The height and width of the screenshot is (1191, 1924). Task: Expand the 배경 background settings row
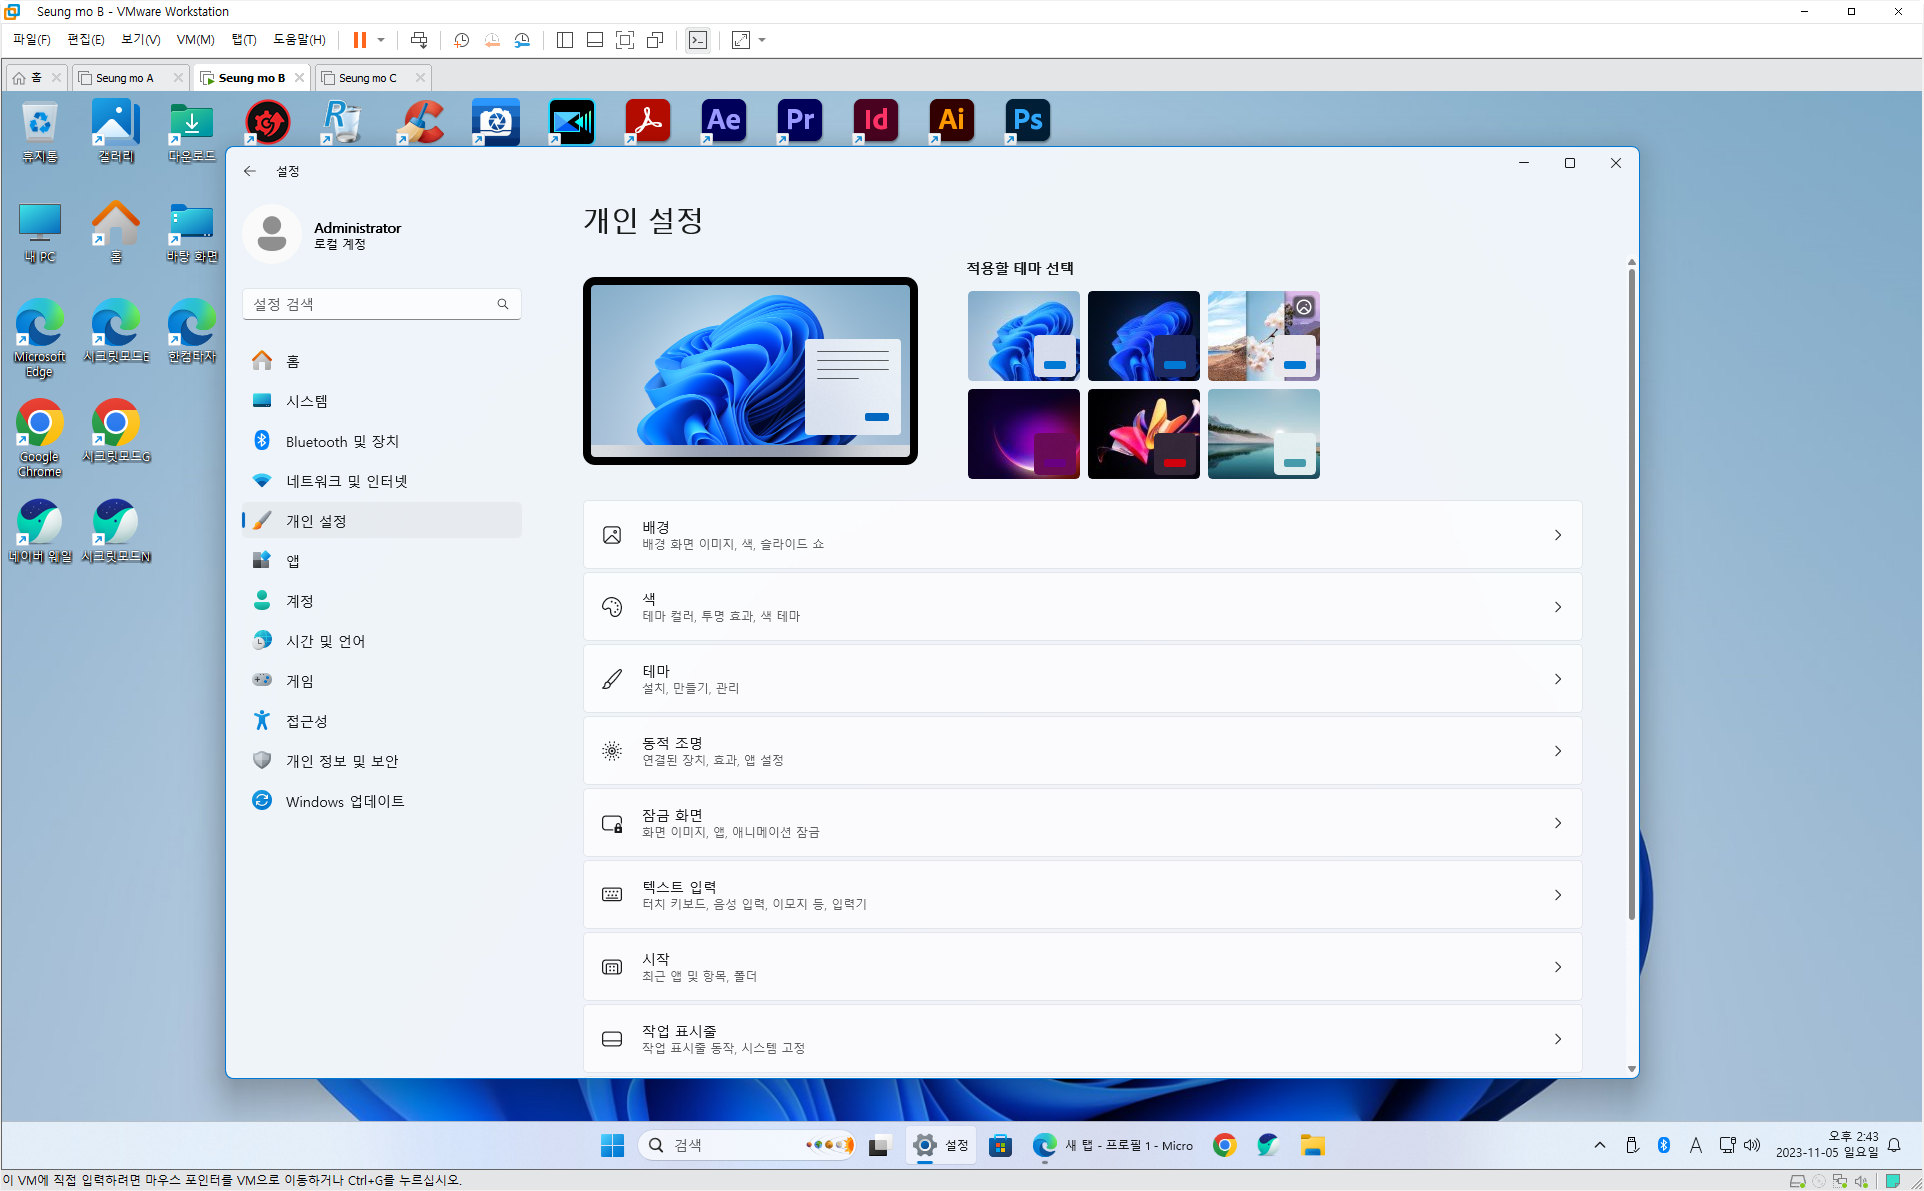1082,535
